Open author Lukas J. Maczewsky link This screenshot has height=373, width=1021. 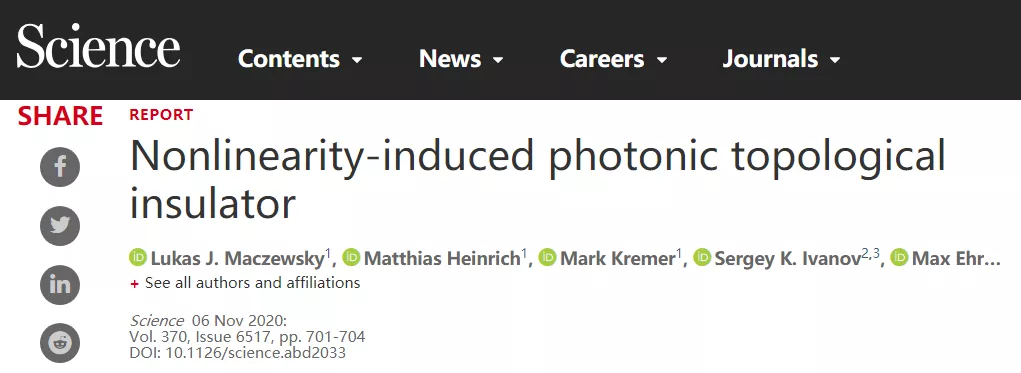238,259
